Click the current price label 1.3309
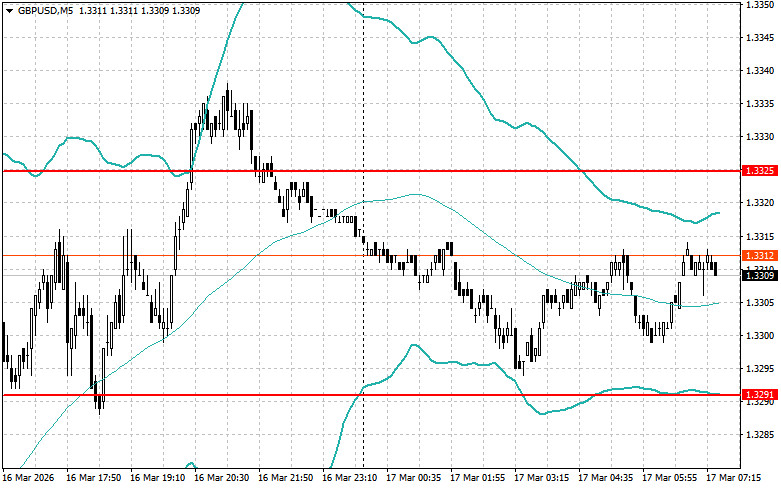 (x=760, y=275)
